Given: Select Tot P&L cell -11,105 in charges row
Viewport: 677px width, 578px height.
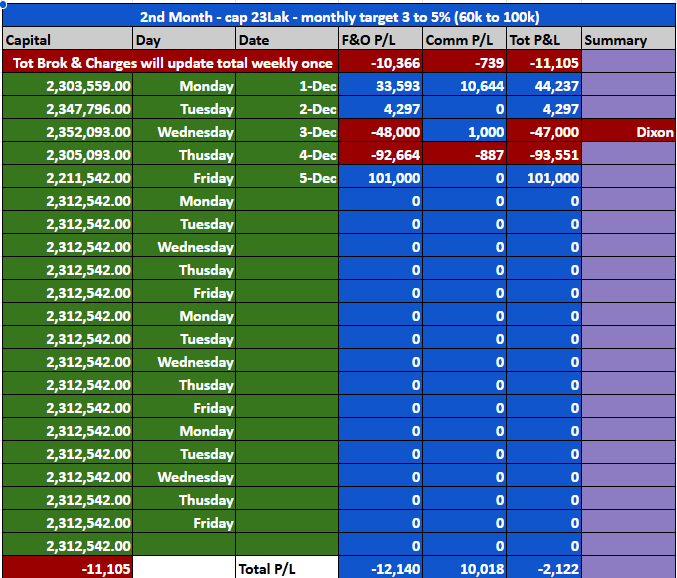Looking at the screenshot, I should pyautogui.click(x=544, y=63).
